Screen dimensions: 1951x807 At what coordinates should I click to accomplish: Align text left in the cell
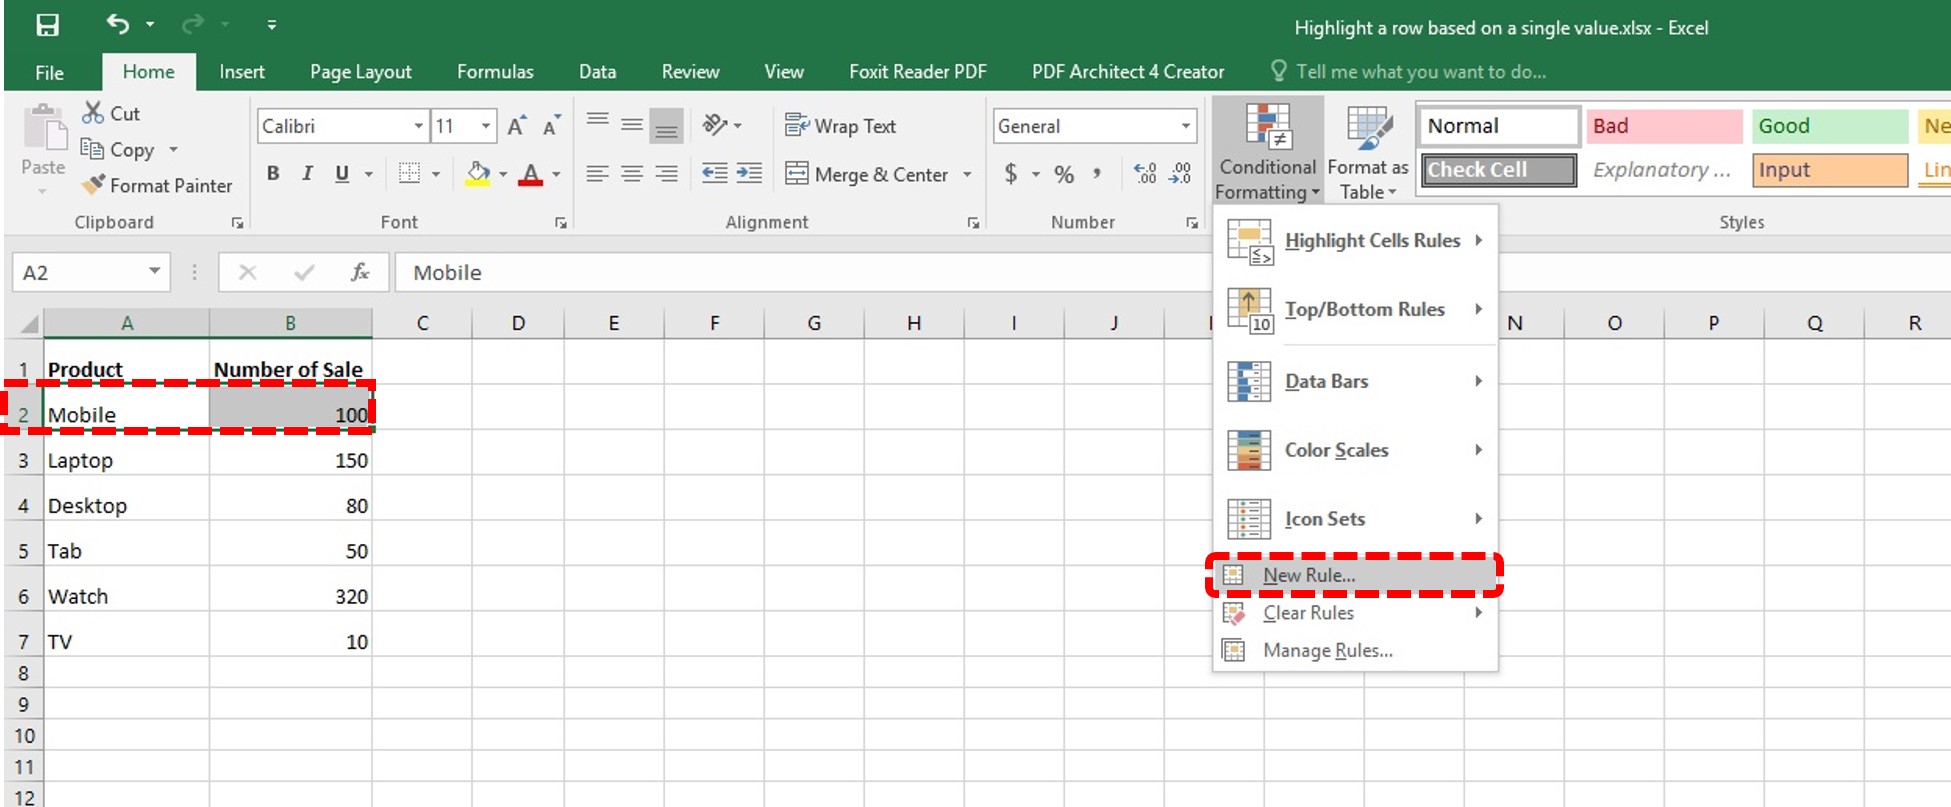click(x=597, y=173)
